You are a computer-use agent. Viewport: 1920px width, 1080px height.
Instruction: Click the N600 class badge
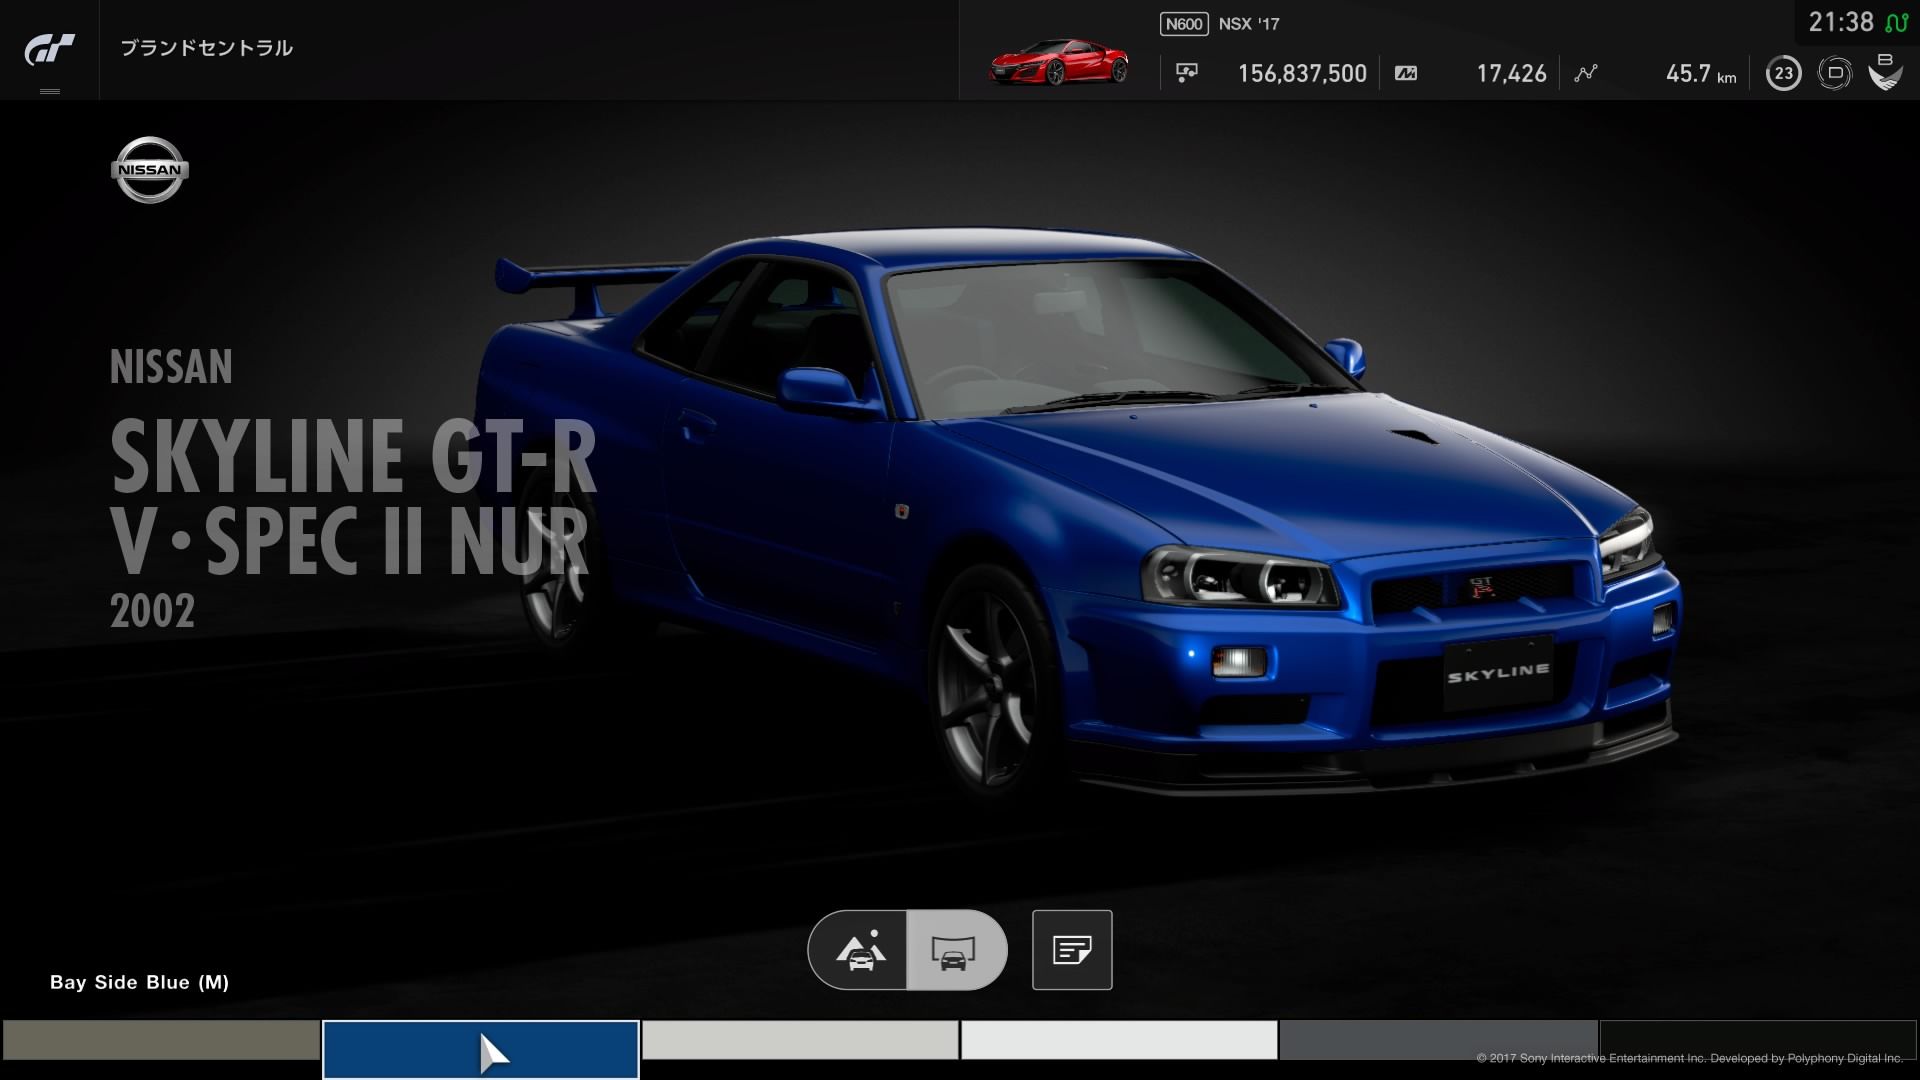(x=1184, y=24)
